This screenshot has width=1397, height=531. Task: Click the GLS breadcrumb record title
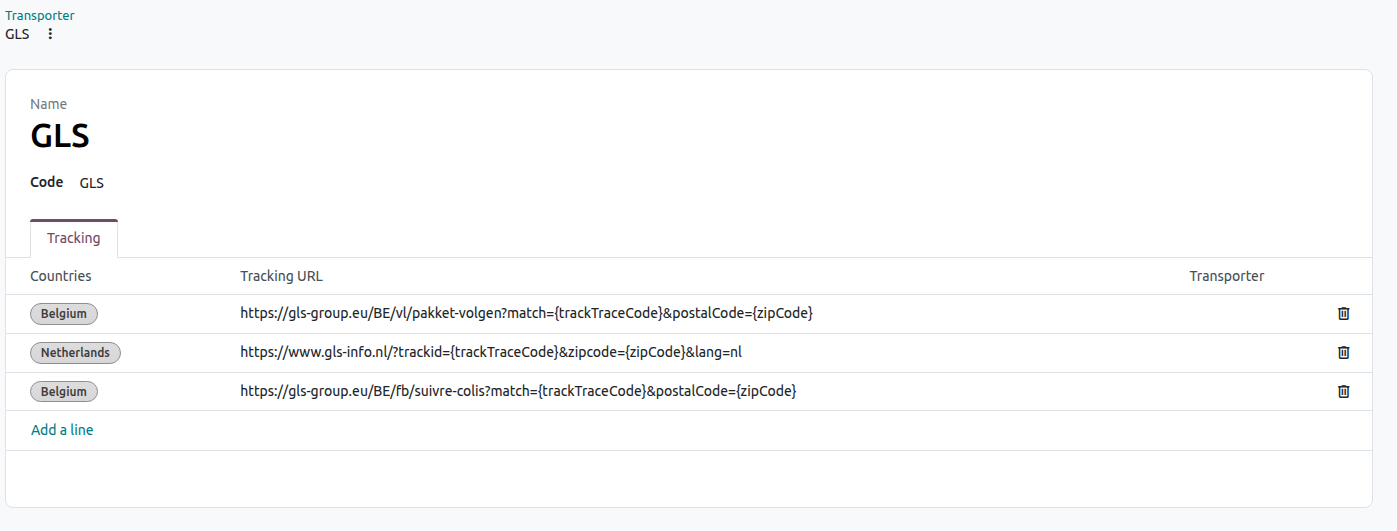pos(17,34)
